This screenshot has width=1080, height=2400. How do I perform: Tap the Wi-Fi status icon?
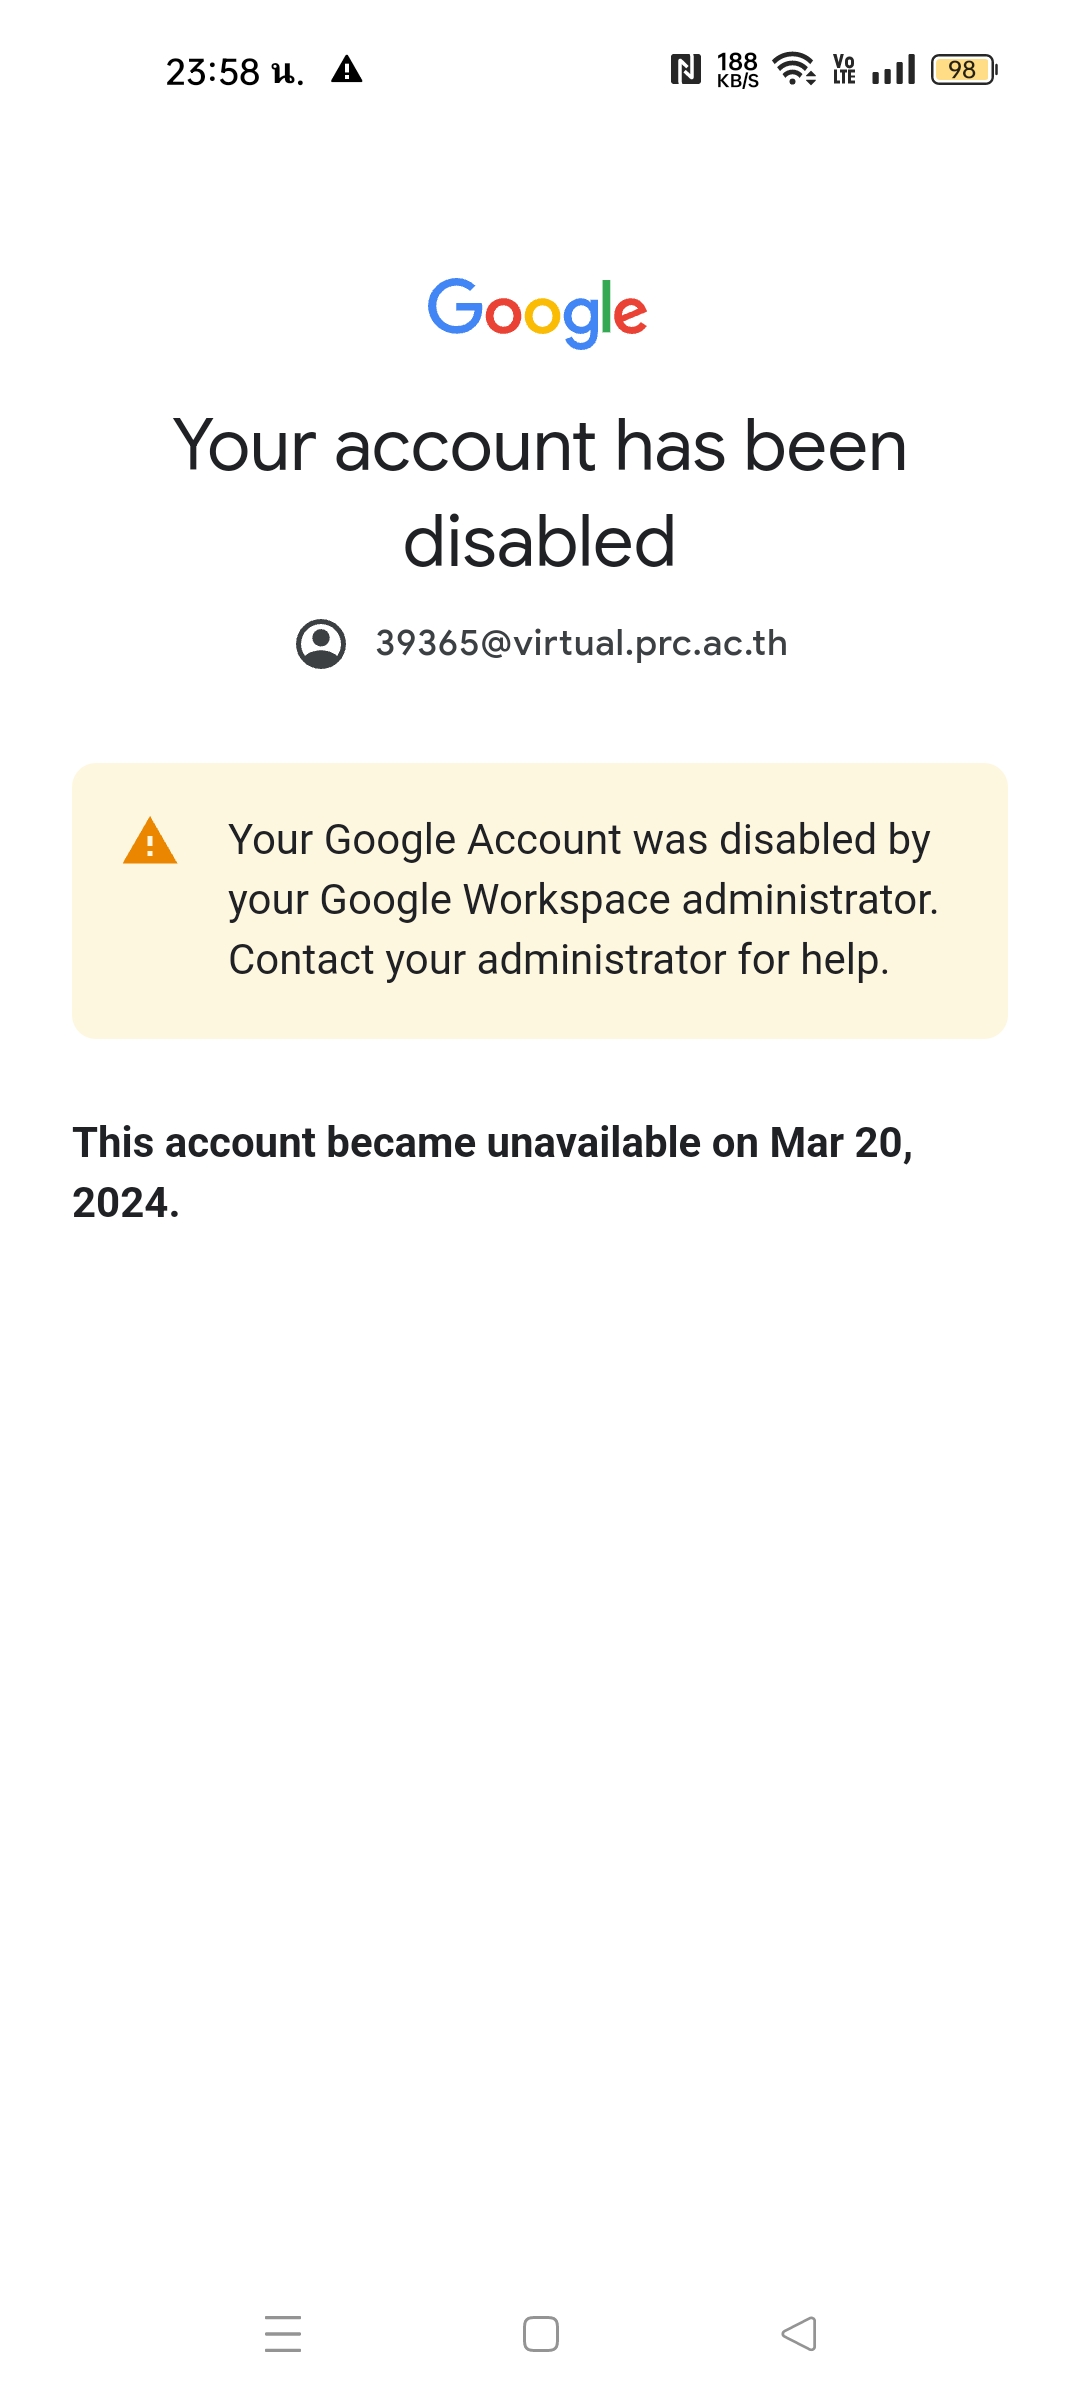pyautogui.click(x=795, y=70)
